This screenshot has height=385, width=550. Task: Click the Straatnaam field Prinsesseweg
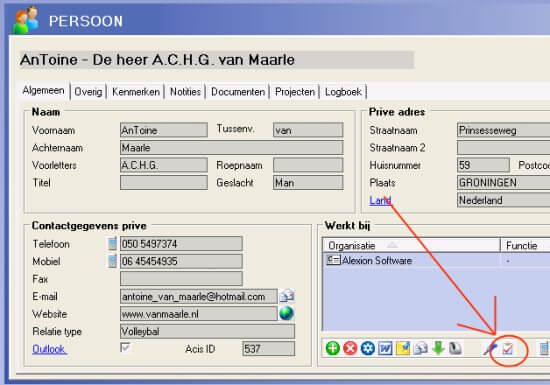[x=504, y=130]
